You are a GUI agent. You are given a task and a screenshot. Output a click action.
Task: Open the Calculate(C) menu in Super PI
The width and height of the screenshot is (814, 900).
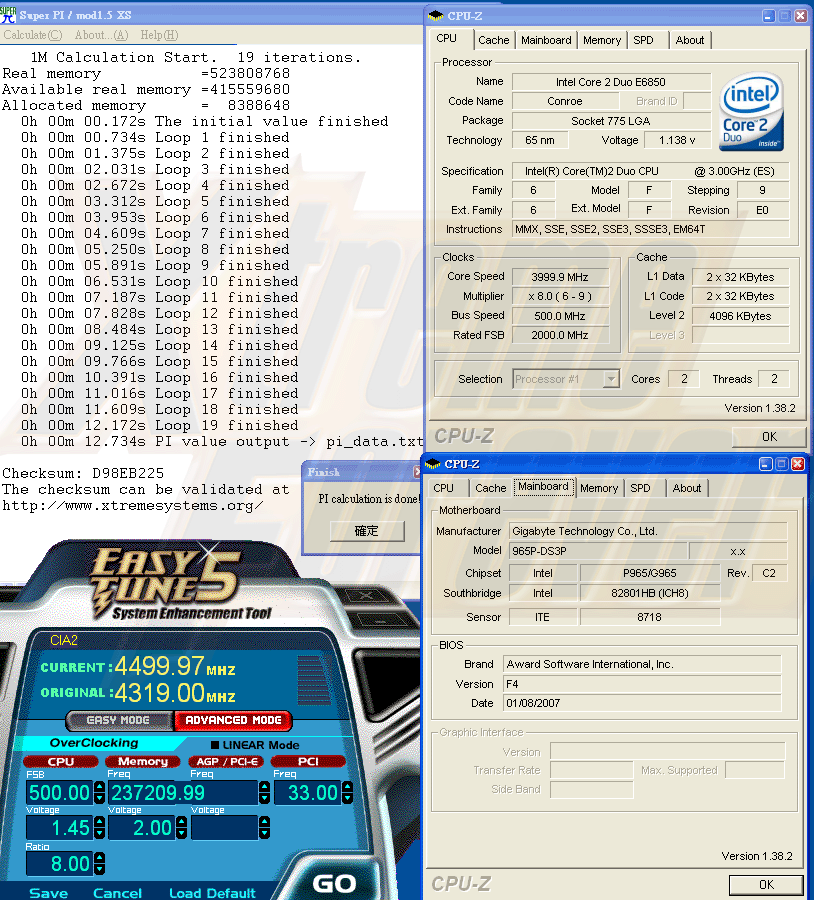[x=33, y=35]
